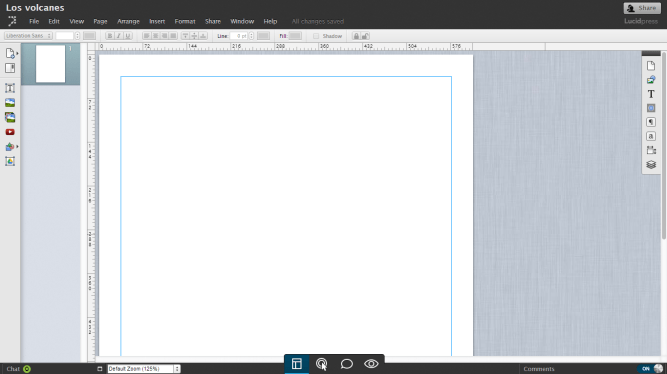
Task: Open the Format menu
Action: pos(185,21)
